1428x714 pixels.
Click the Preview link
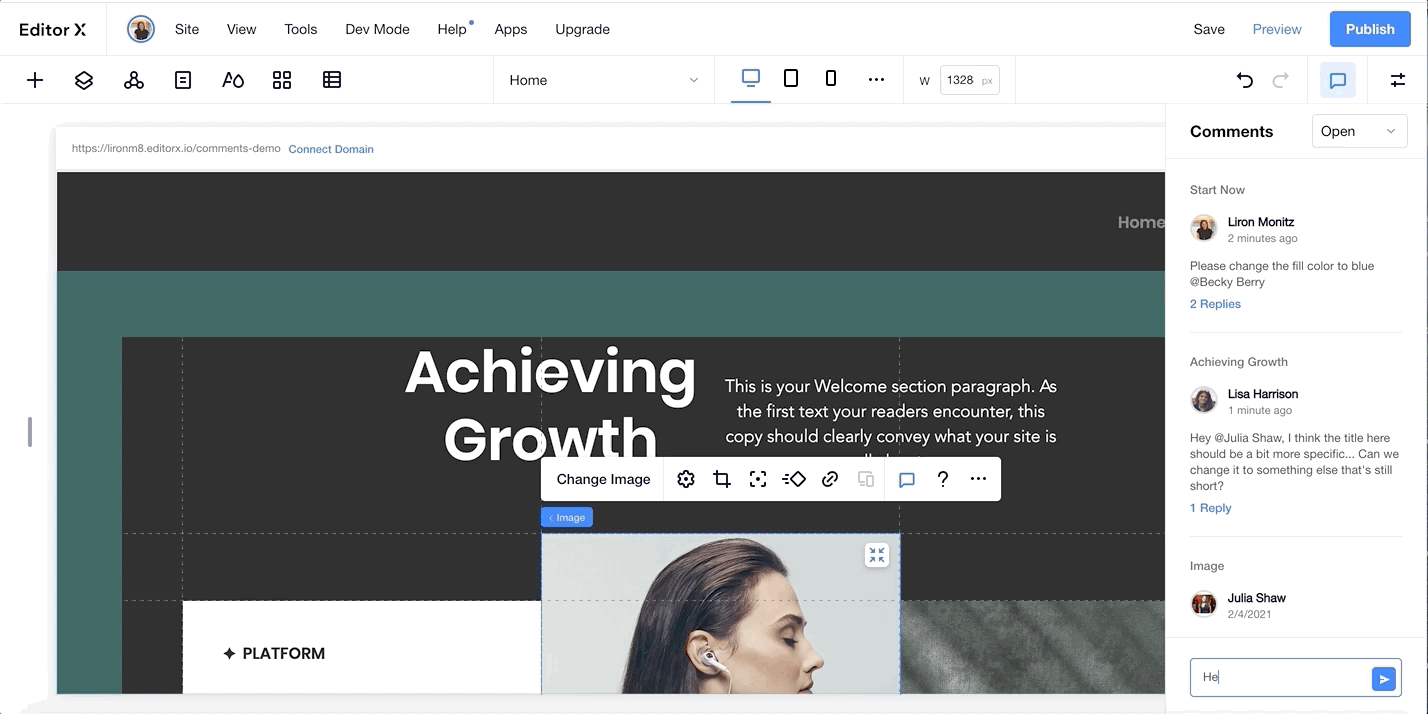(x=1277, y=29)
